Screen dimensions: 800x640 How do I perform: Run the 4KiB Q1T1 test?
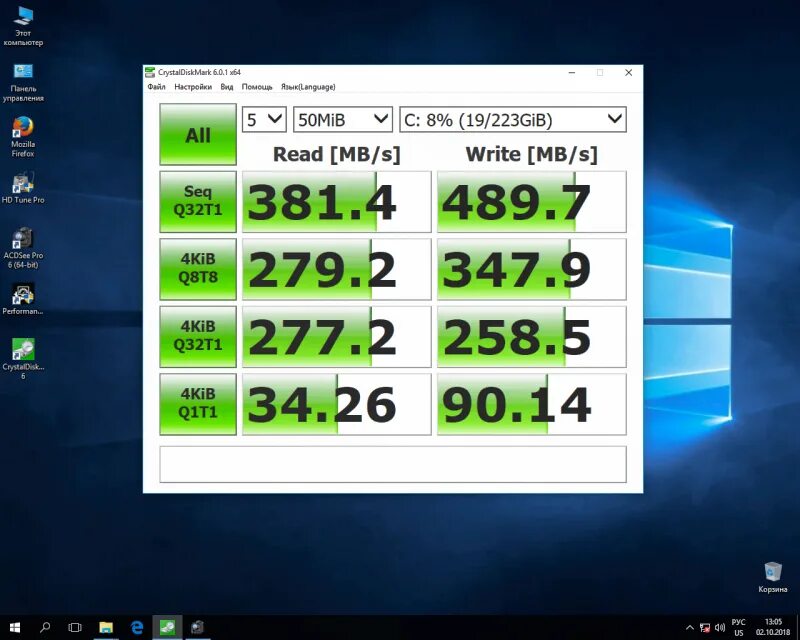tap(198, 404)
